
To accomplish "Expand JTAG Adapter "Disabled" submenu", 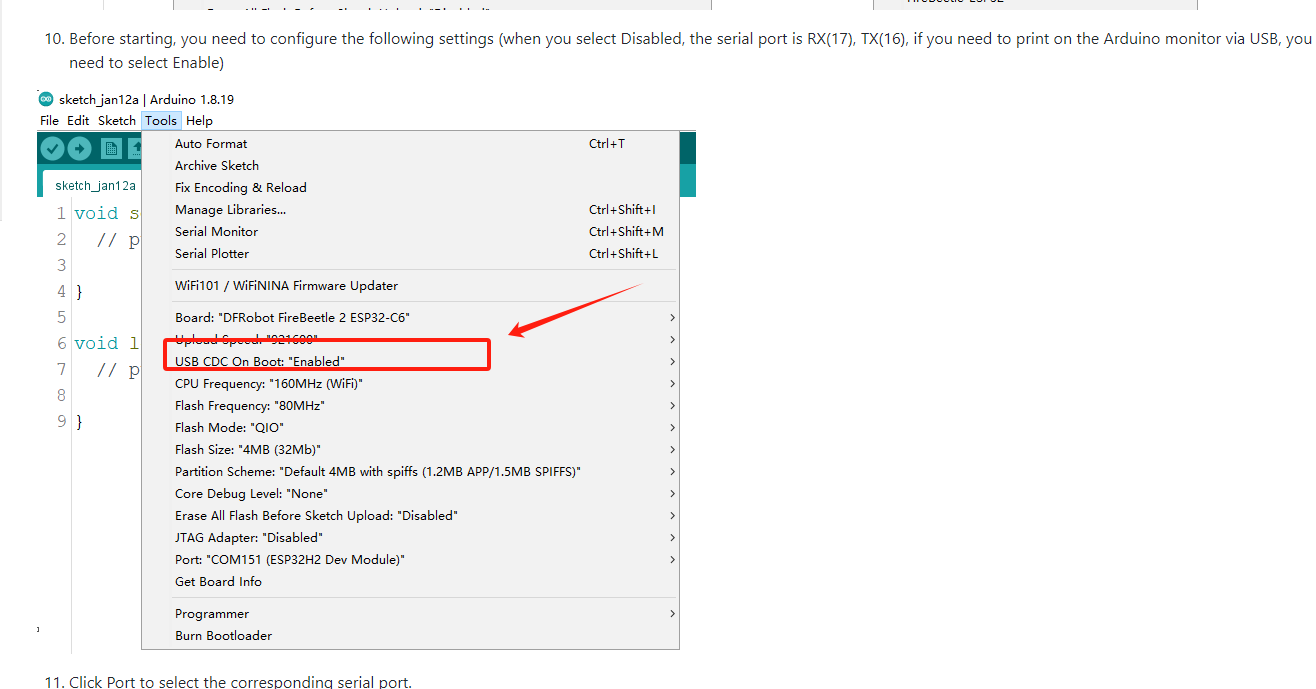I will pos(411,538).
